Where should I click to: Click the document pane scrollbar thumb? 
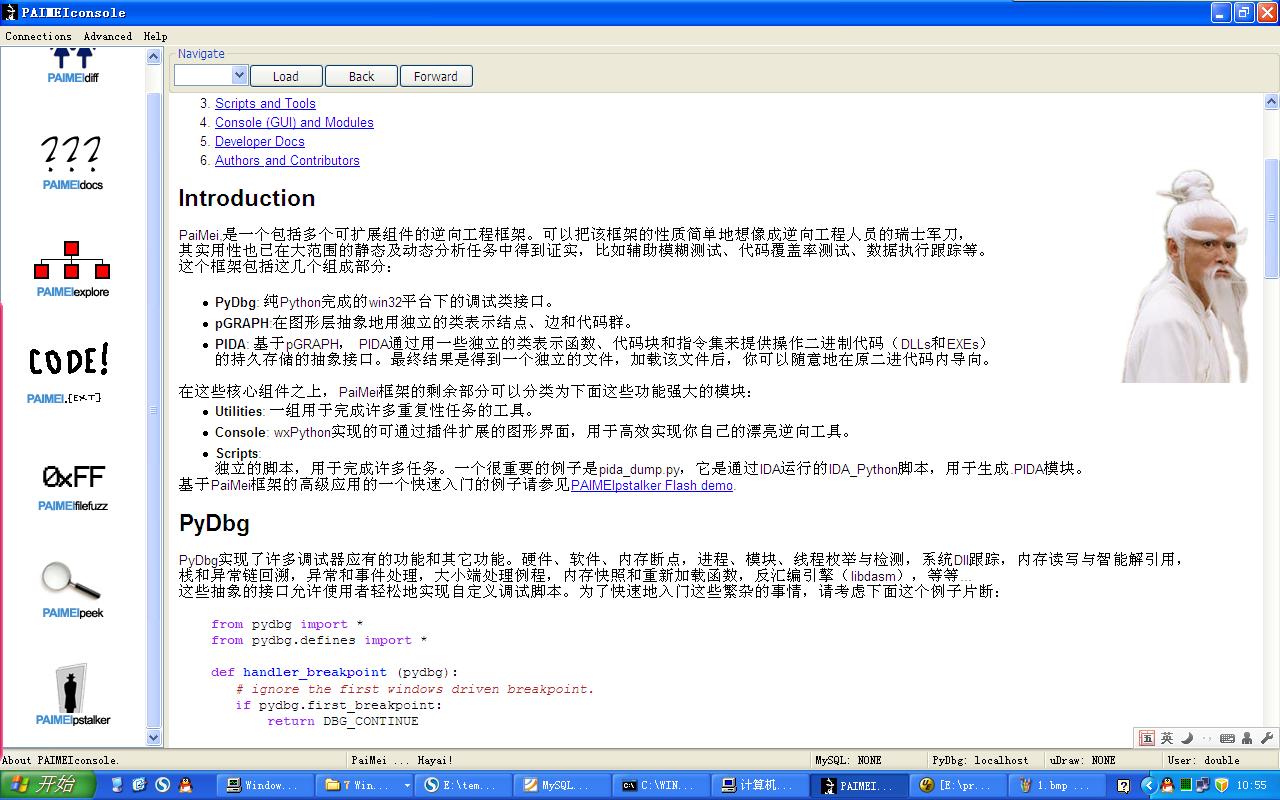point(1272,218)
